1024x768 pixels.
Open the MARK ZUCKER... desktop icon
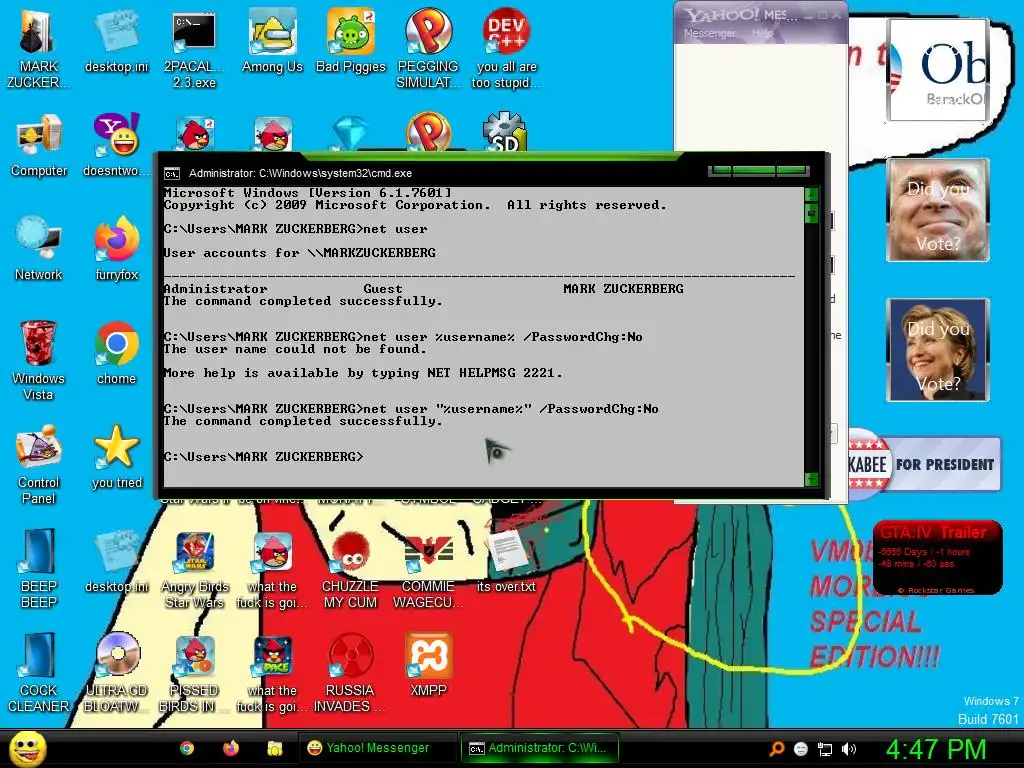click(38, 47)
